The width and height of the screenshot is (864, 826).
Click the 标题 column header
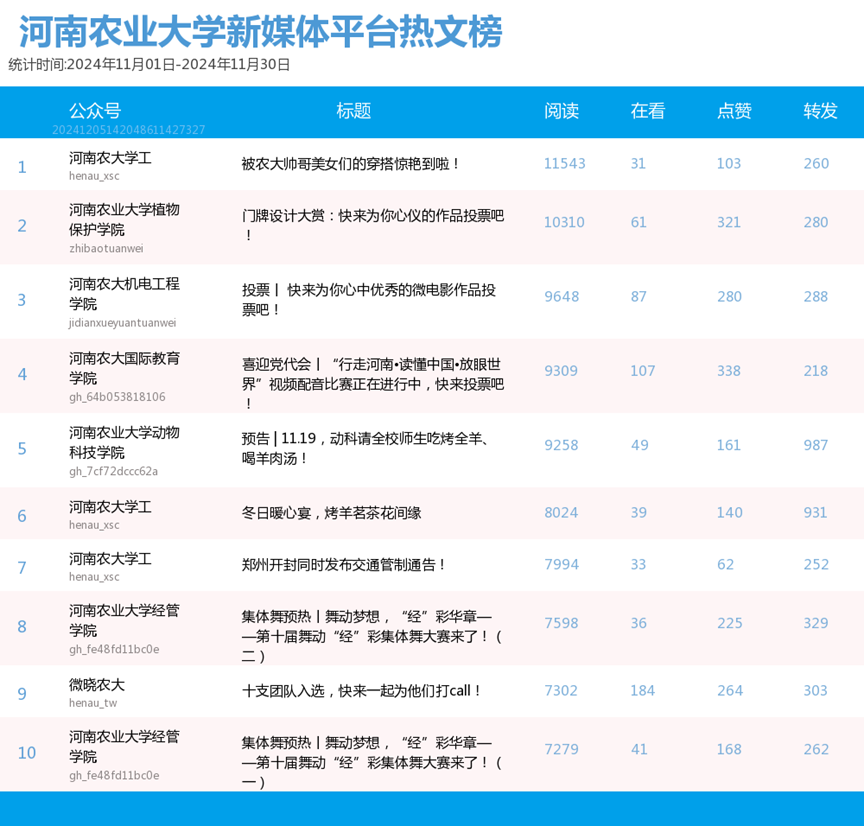click(x=354, y=111)
